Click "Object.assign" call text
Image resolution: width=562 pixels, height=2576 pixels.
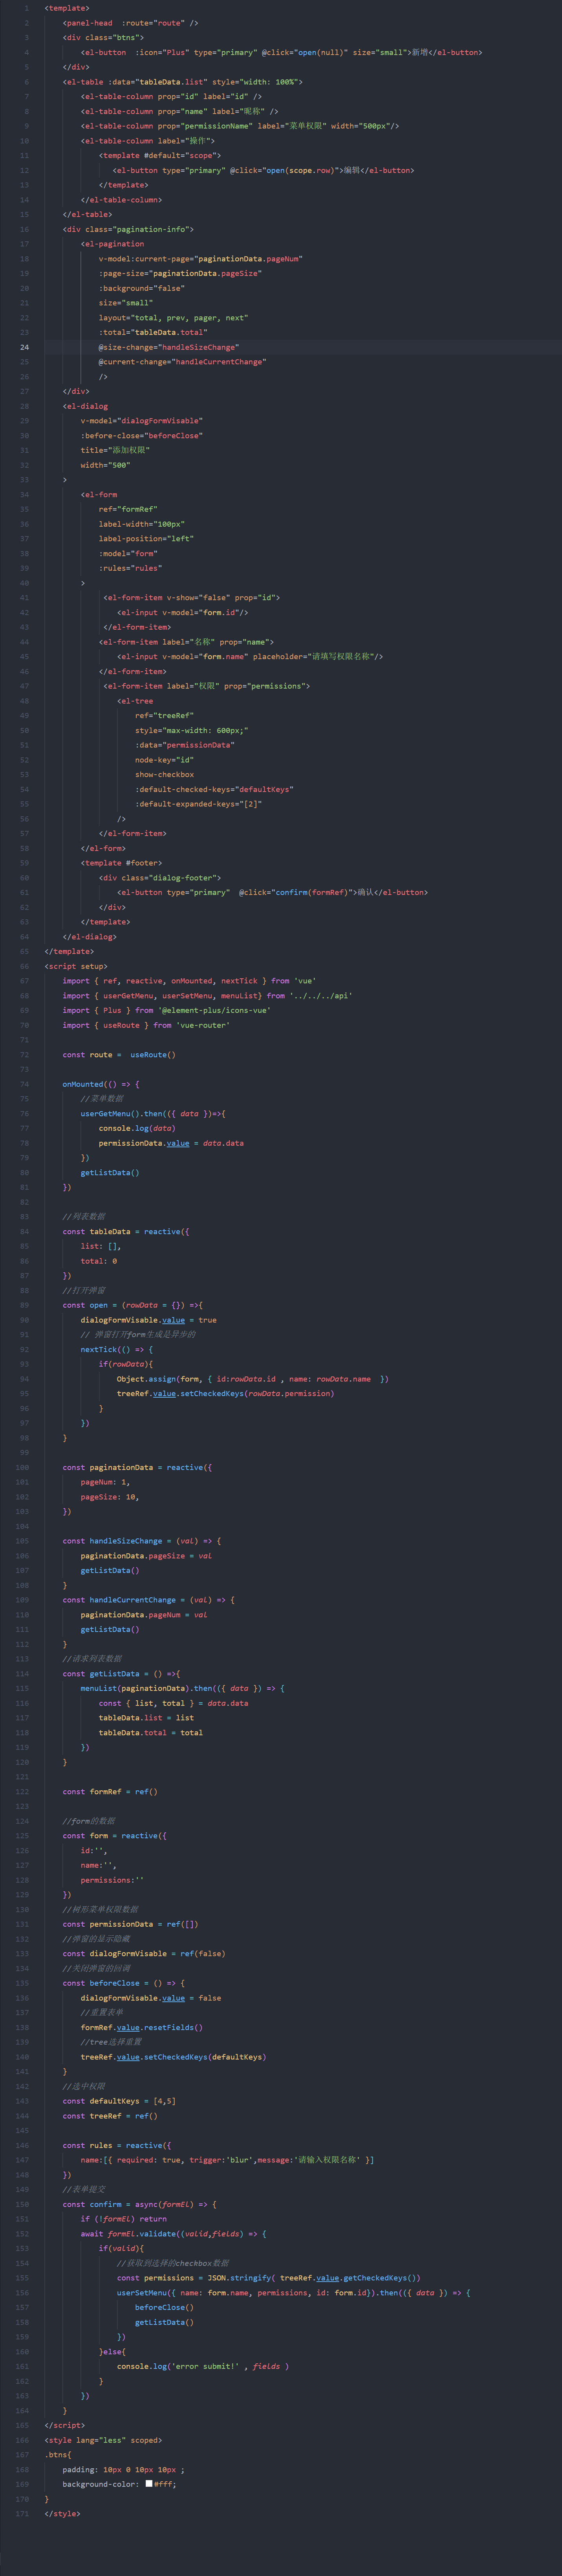[x=146, y=1379]
